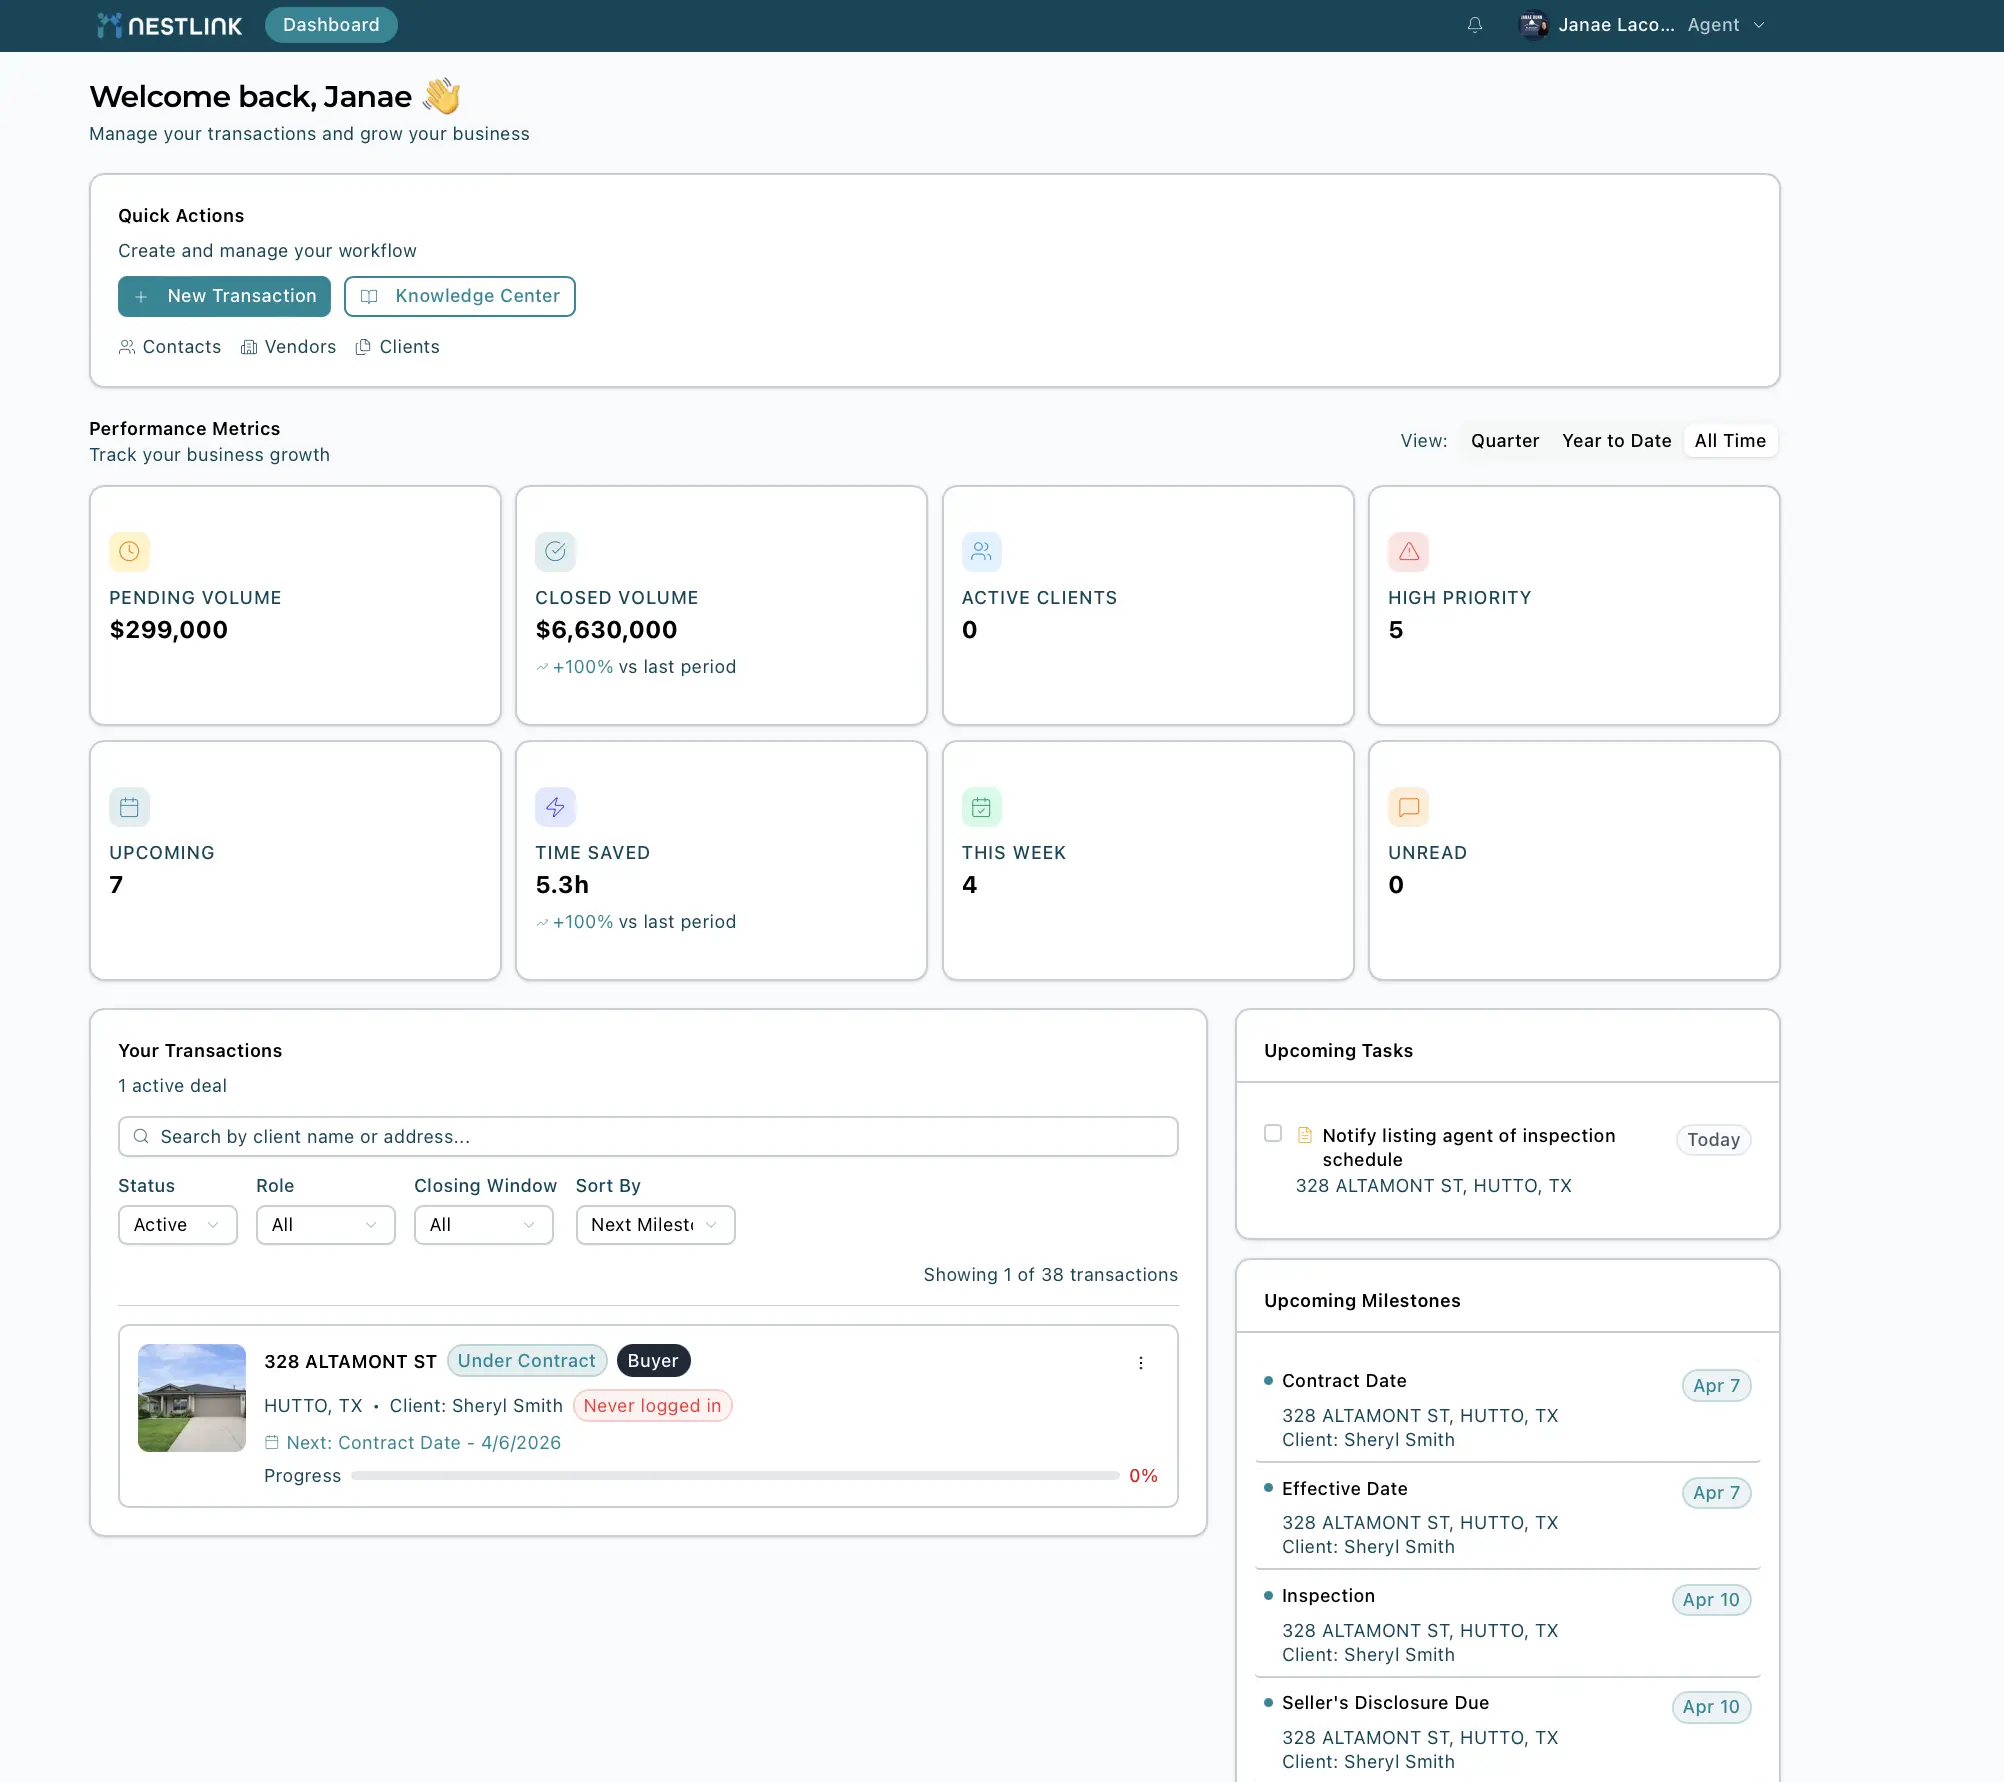
Task: Click the Time Saved lightning icon
Action: coord(555,807)
